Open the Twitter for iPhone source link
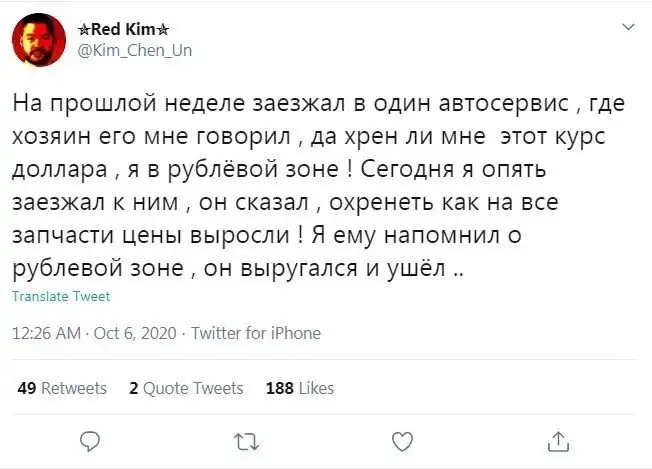Image resolution: width=652 pixels, height=469 pixels. (255, 333)
